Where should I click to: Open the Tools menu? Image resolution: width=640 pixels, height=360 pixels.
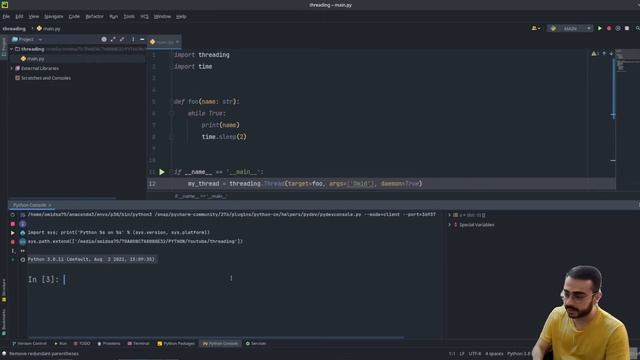[x=129, y=16]
